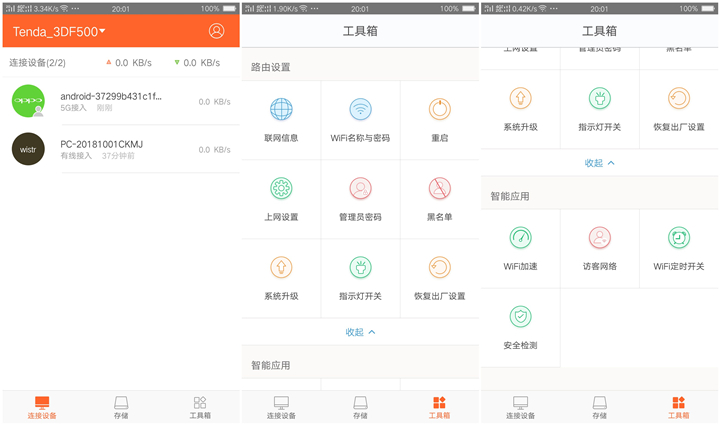Tap the 有线接入 label under PC device
720x425 pixels.
(x=76, y=156)
